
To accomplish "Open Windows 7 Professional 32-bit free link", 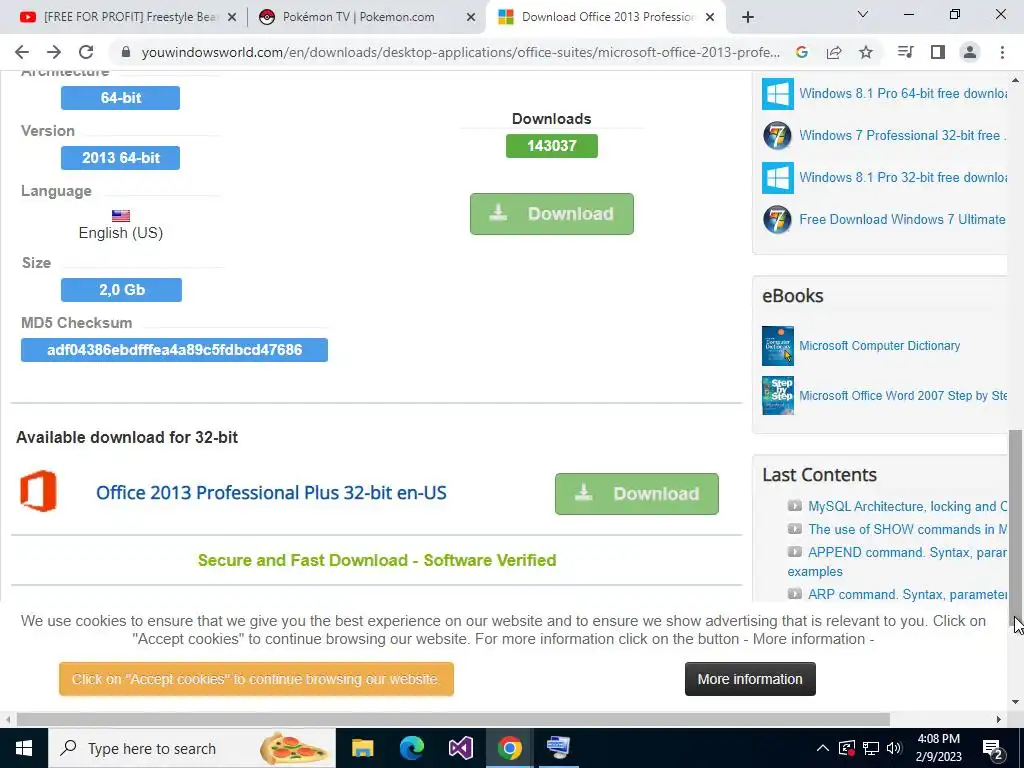I will tap(903, 135).
